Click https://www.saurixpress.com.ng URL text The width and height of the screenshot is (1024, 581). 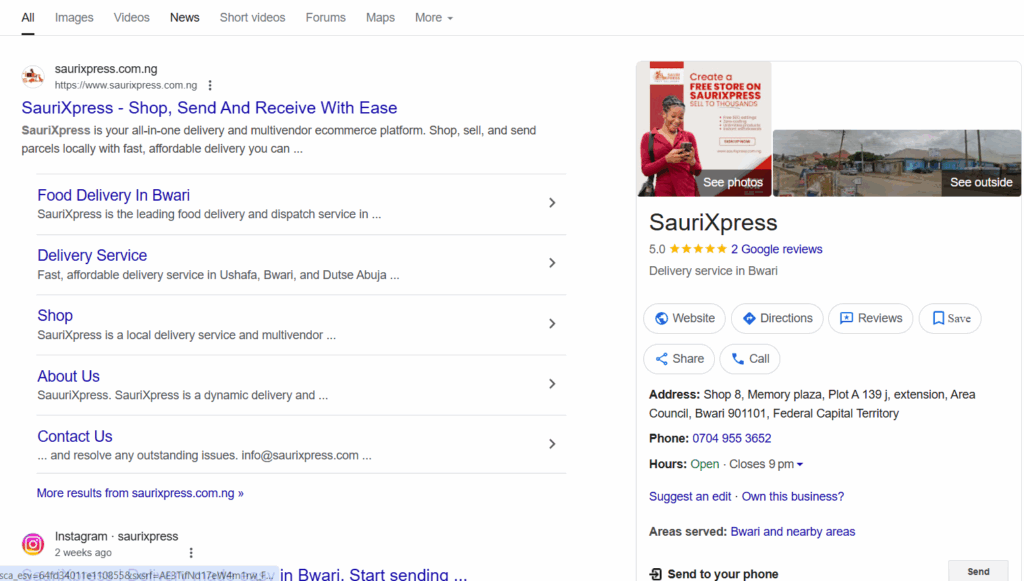pos(125,86)
